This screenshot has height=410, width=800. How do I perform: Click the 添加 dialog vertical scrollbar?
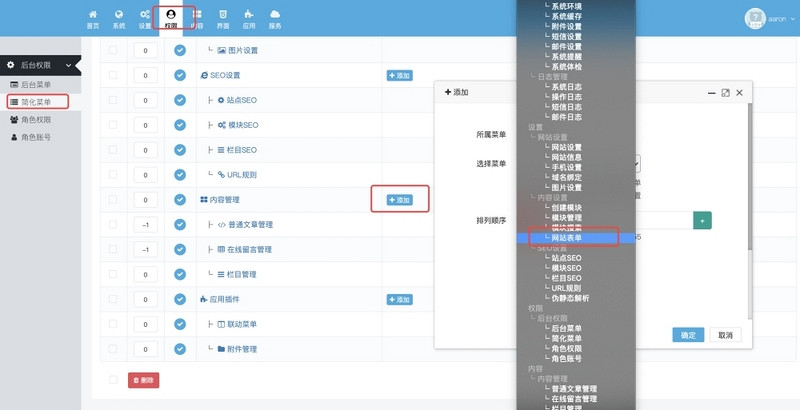click(749, 176)
